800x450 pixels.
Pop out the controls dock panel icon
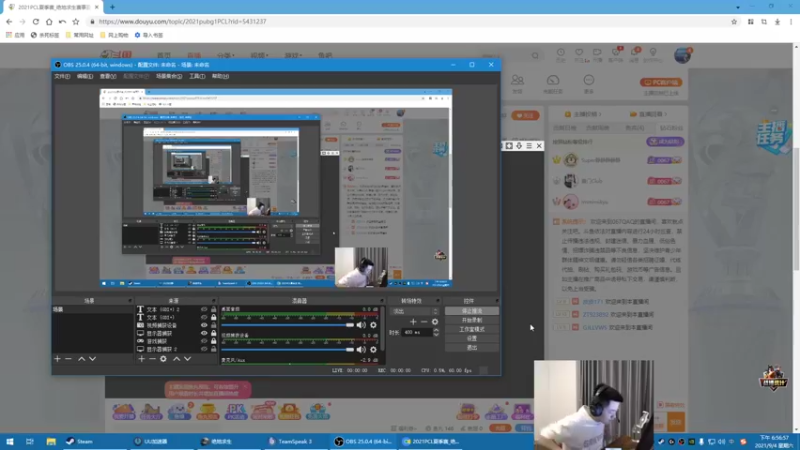coord(496,301)
